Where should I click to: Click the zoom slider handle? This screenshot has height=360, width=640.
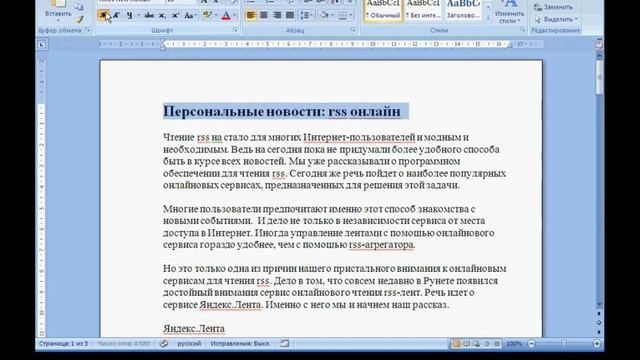coord(564,343)
